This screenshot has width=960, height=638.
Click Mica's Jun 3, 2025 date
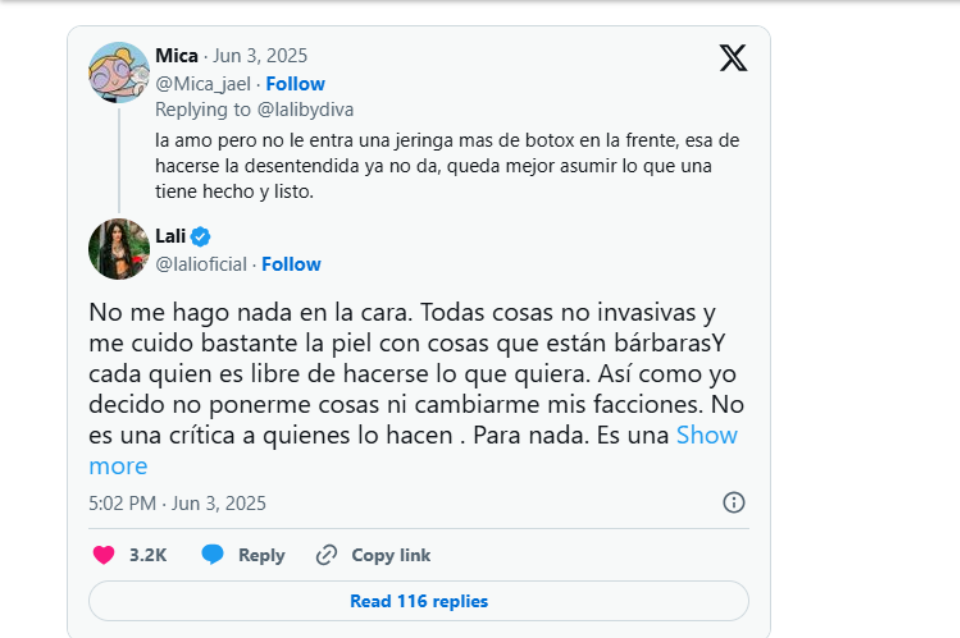coord(260,56)
